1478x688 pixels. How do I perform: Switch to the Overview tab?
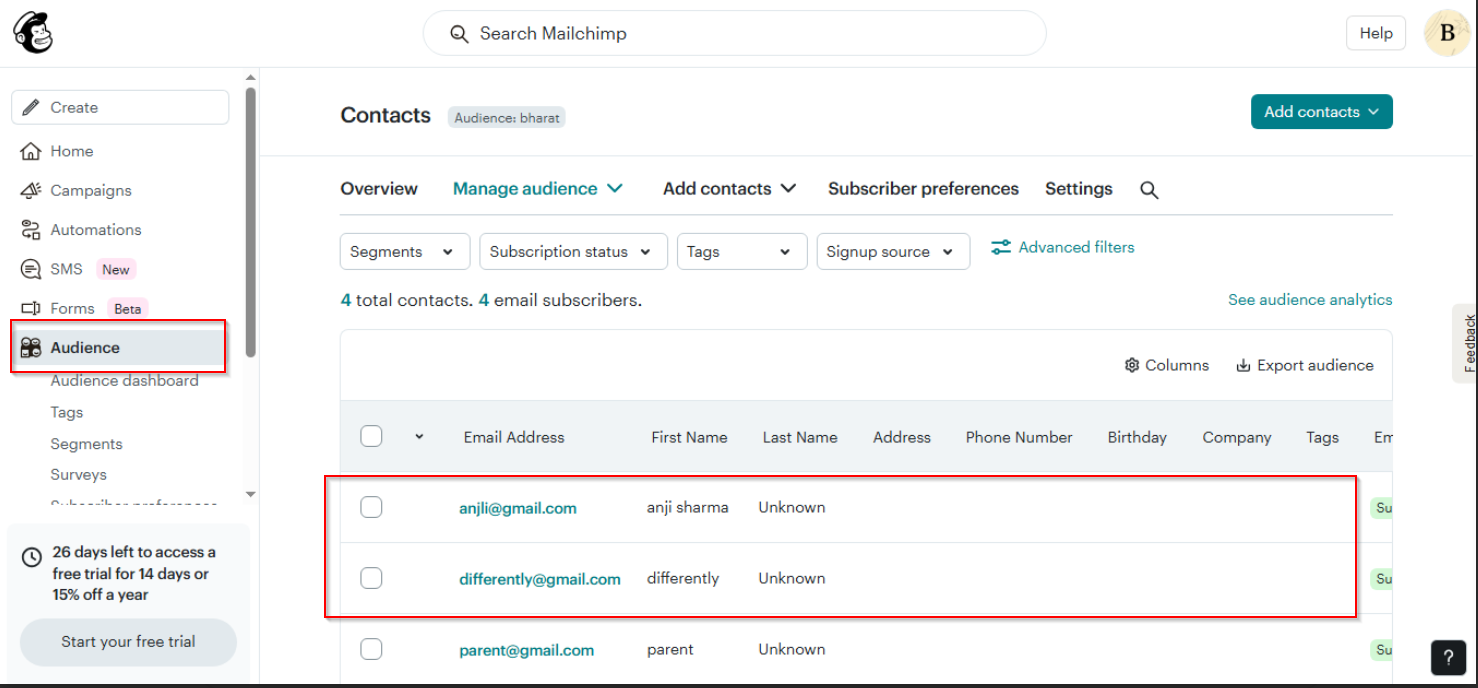[x=379, y=189]
